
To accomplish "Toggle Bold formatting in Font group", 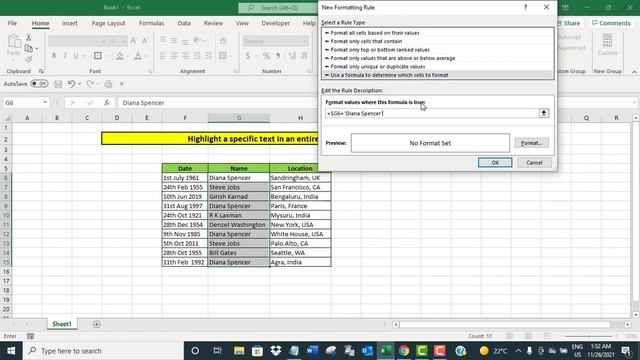I will point(54,56).
